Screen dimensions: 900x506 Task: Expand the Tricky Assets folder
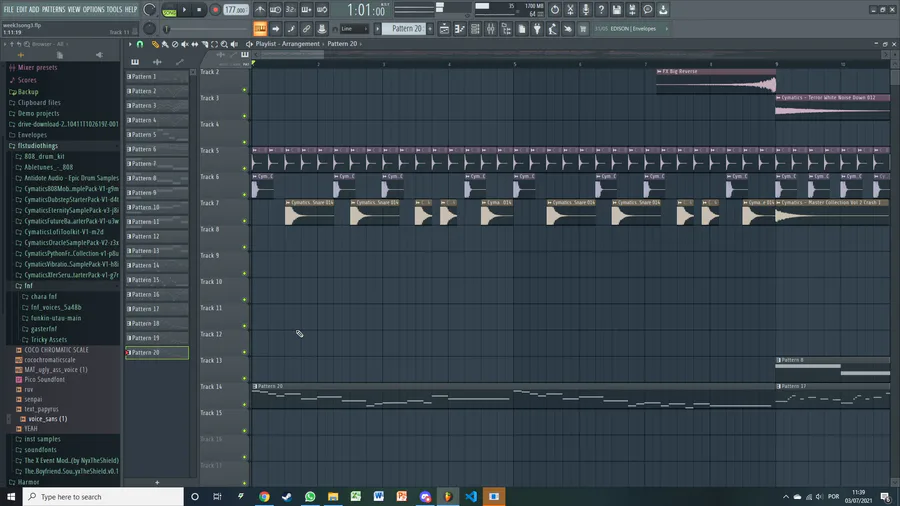[48, 340]
